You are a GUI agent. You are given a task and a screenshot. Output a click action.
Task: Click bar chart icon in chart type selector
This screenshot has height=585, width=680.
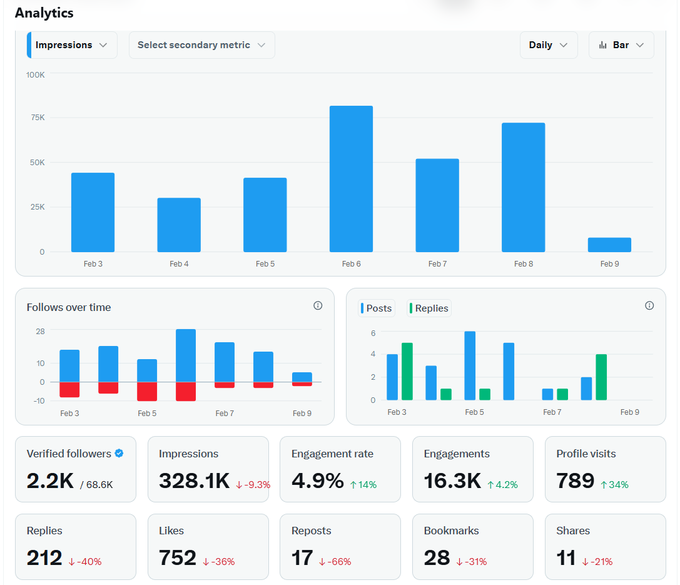603,45
